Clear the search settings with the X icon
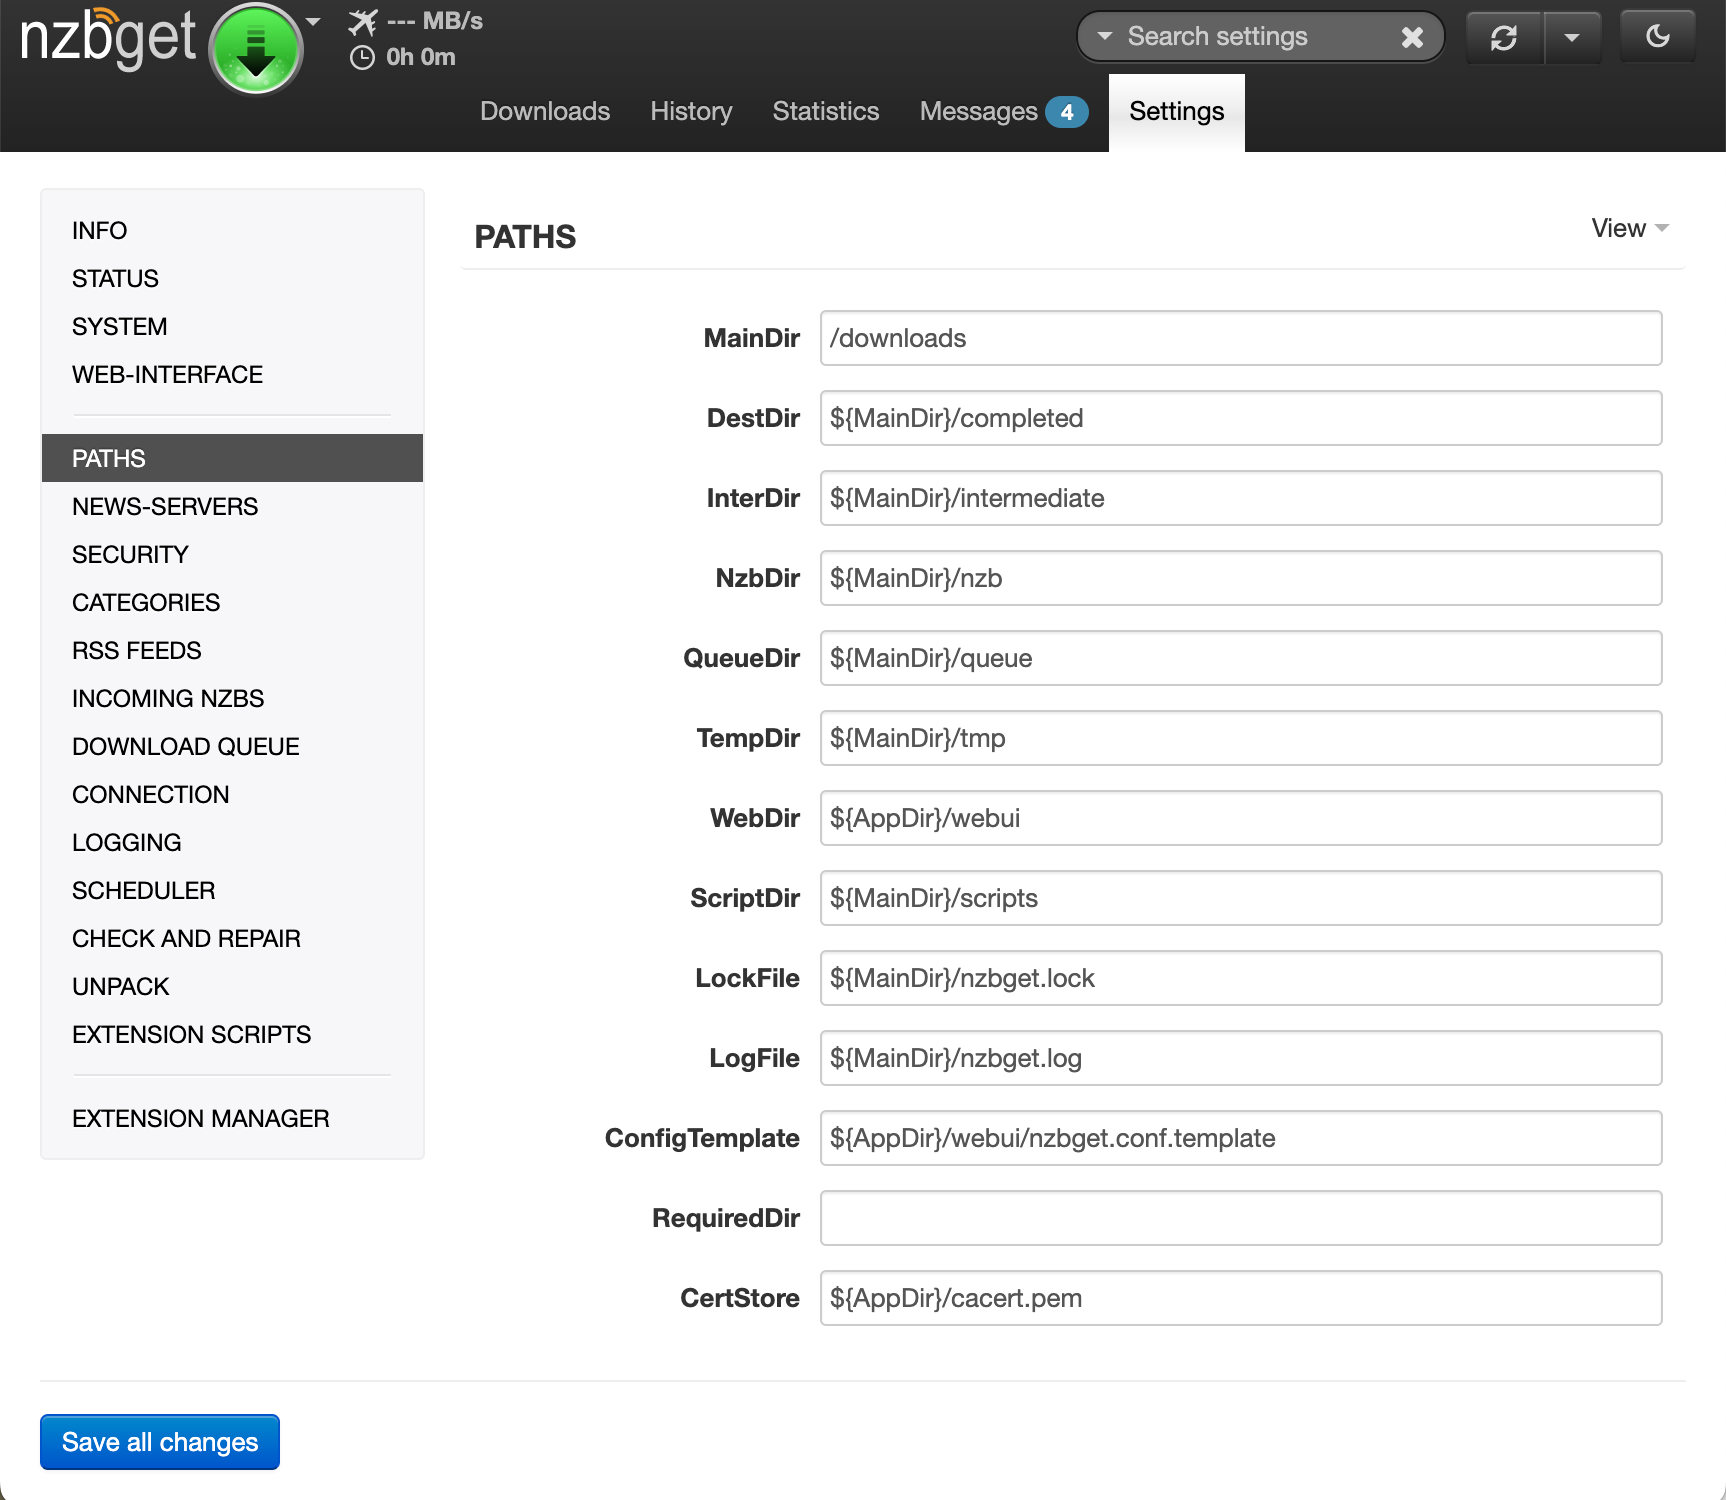 click(1412, 37)
